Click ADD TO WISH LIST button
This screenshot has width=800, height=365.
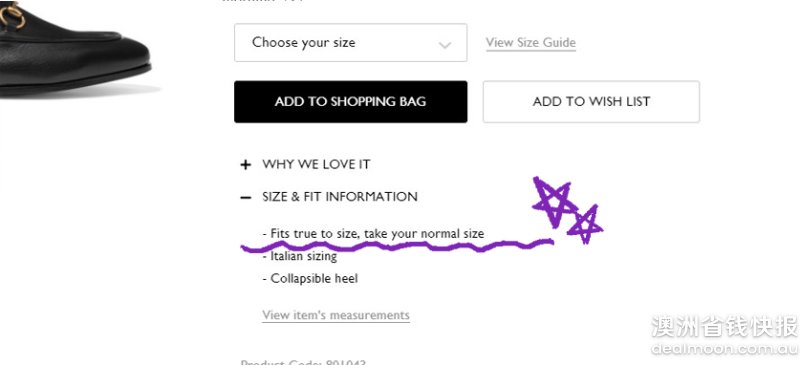pos(591,102)
